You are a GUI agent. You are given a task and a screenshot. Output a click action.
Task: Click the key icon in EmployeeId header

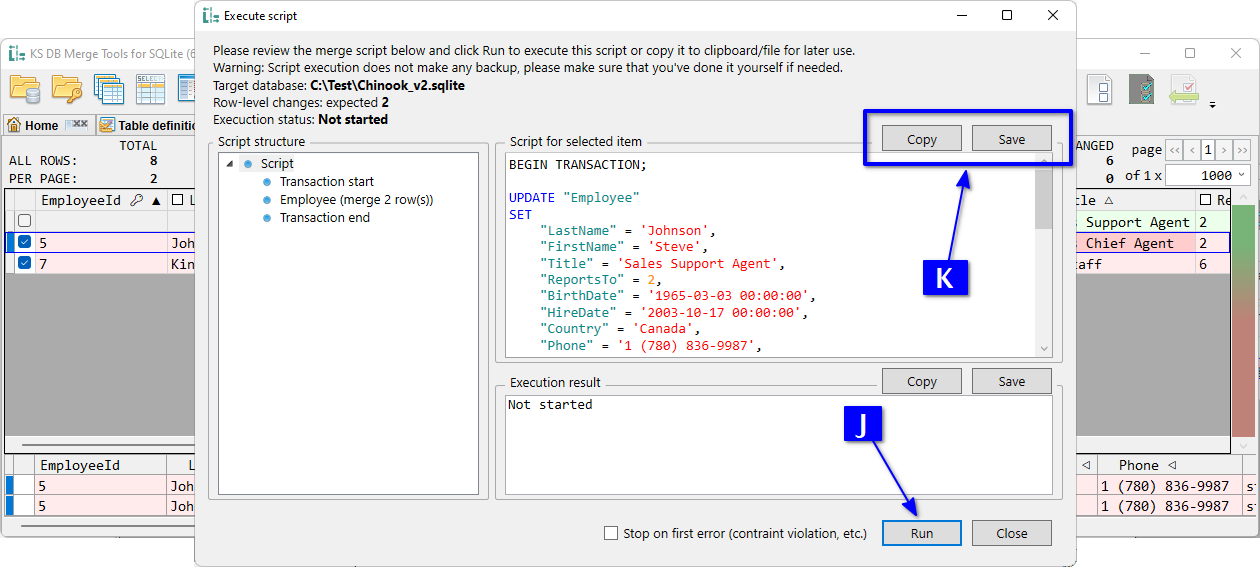click(x=136, y=200)
